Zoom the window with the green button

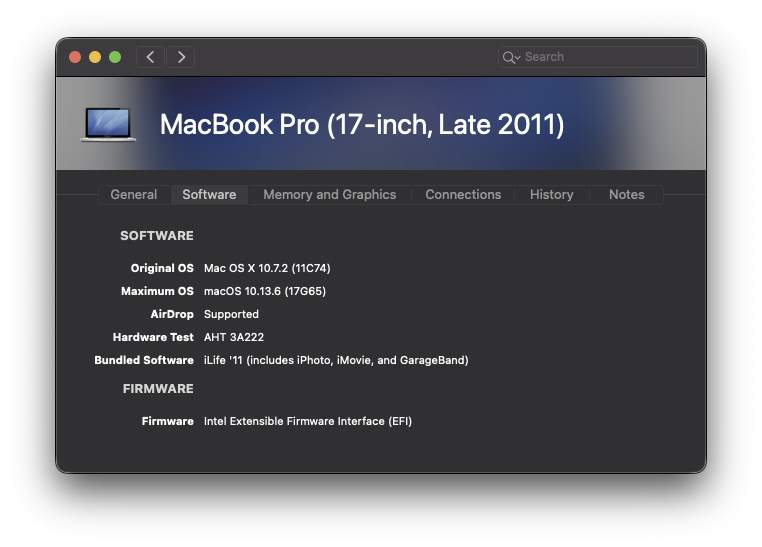click(115, 57)
